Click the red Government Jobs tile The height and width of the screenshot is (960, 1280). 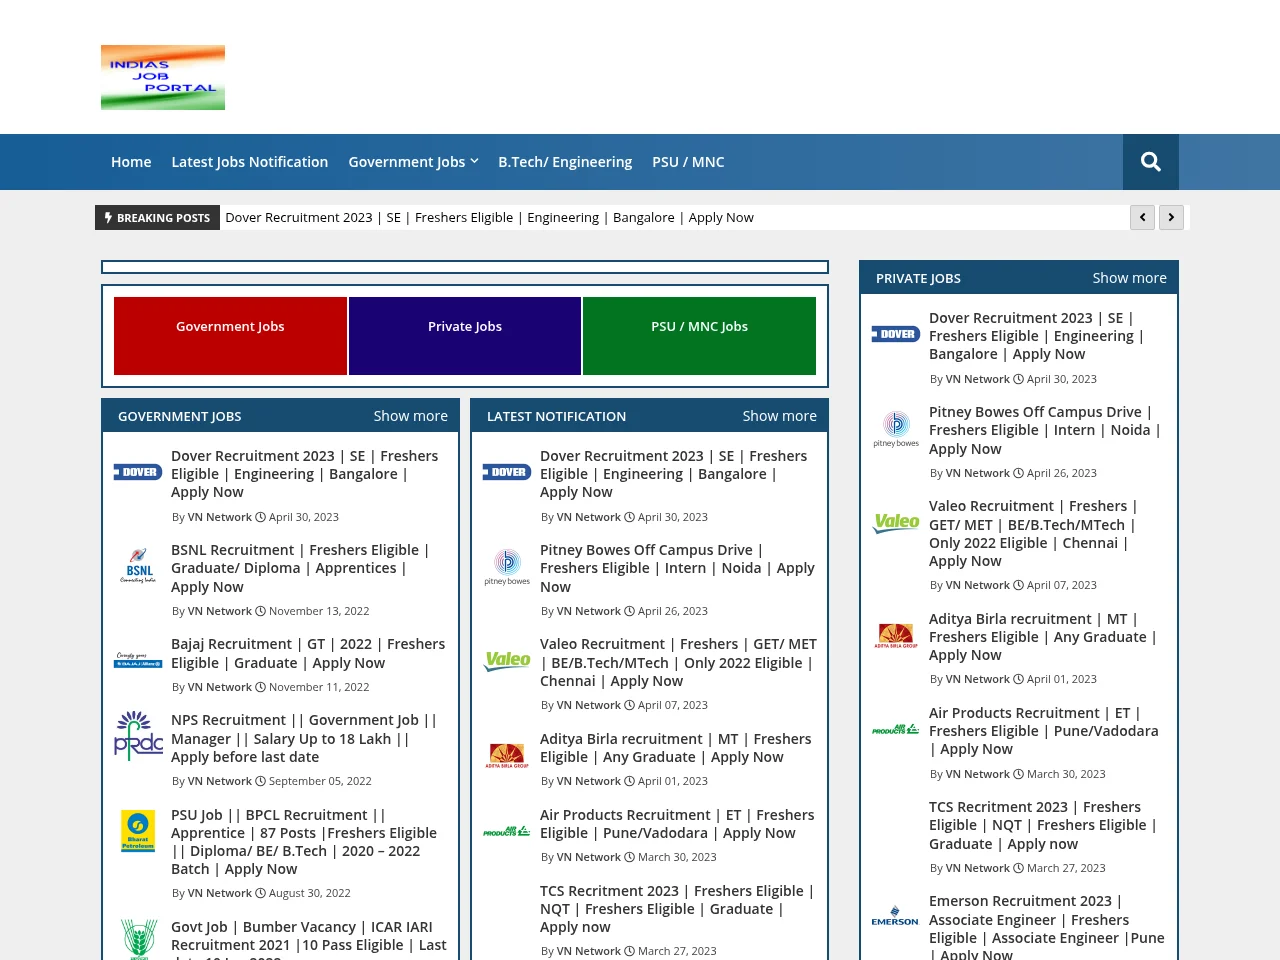[x=230, y=336]
